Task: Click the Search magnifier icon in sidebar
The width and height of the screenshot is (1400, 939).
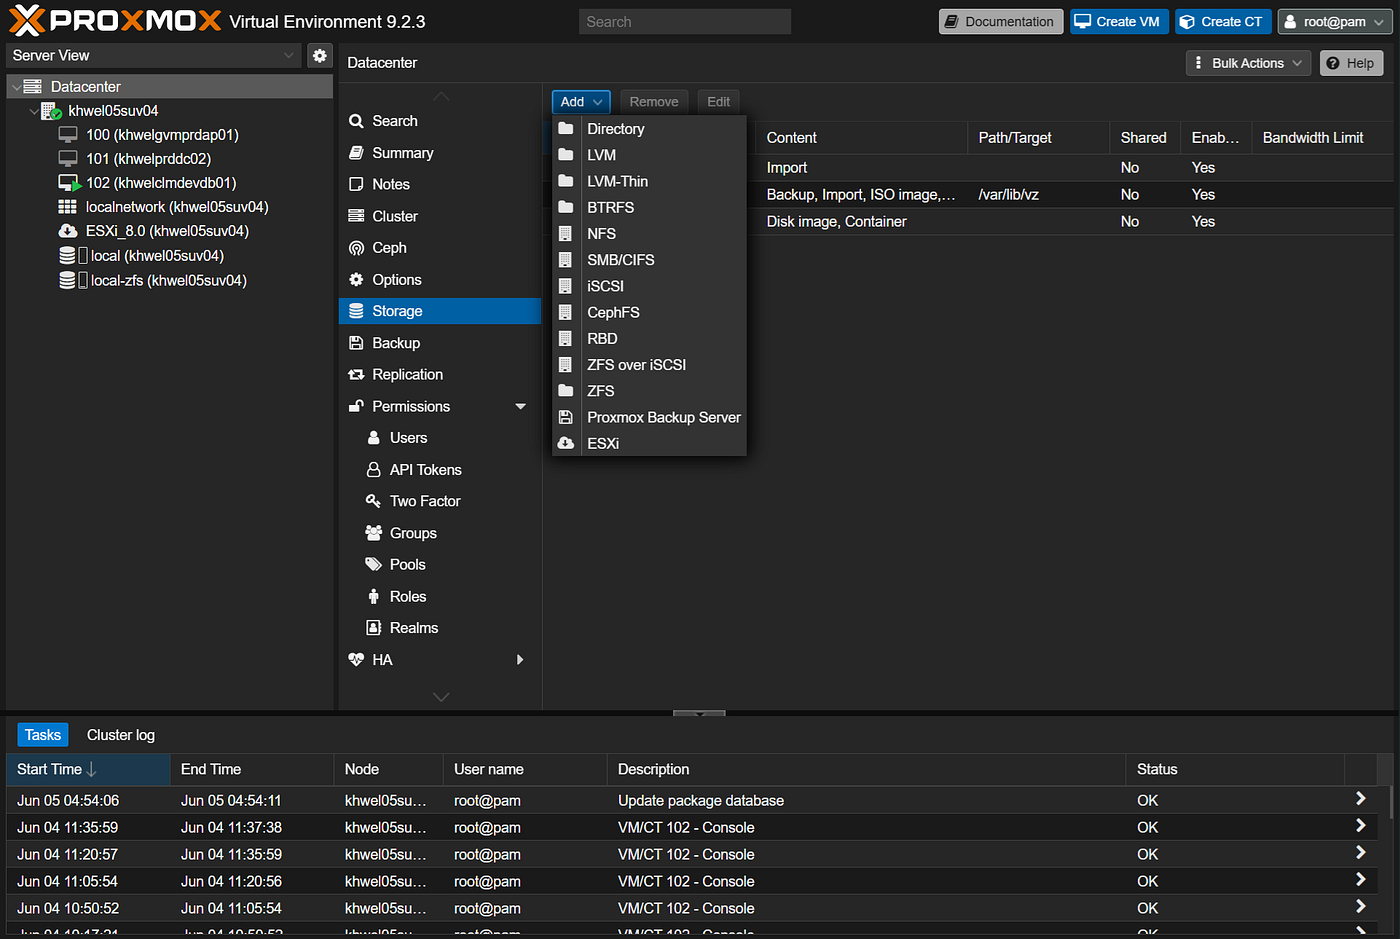Action: [x=356, y=121]
